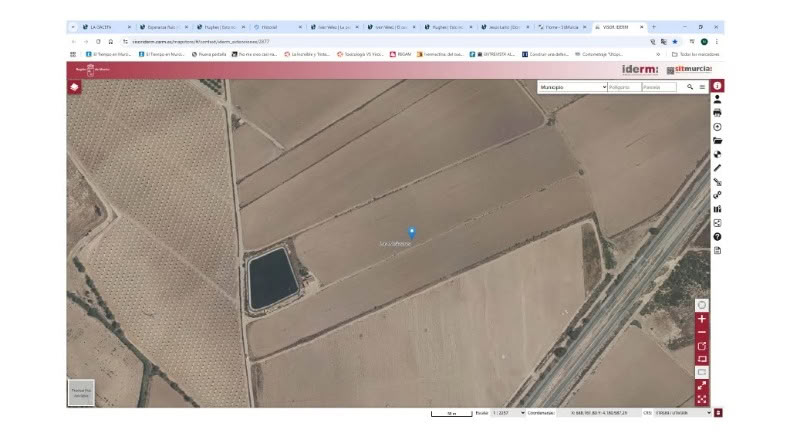790x440 pixels.
Task: Switch to the Jesús Lario browser tab
Action: pos(505,27)
